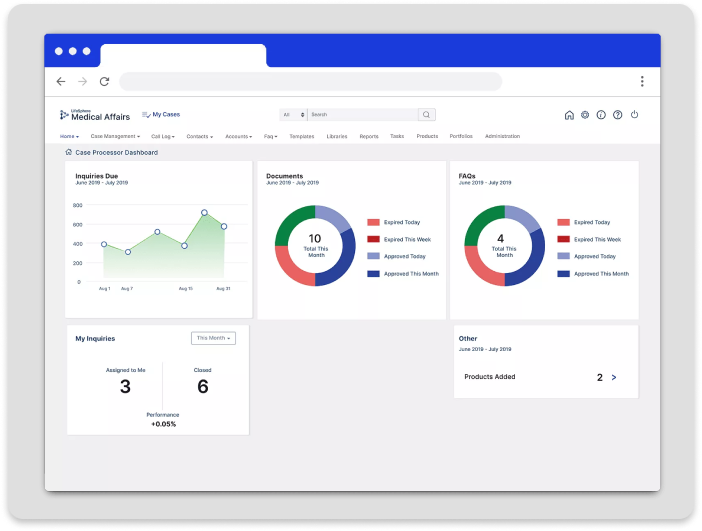The height and width of the screenshot is (531, 702).
Task: Click Case Processor Dashboard breadcrumb
Action: (116, 153)
